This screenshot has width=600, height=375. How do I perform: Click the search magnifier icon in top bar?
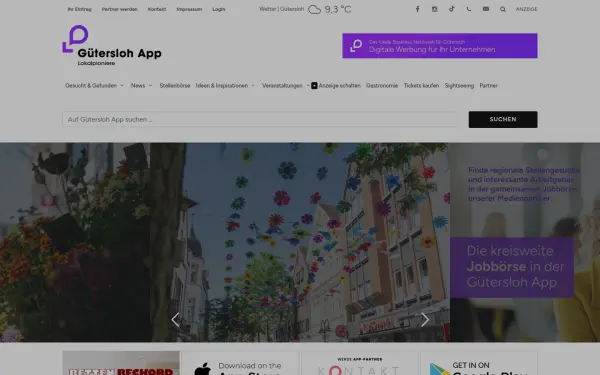point(503,9)
